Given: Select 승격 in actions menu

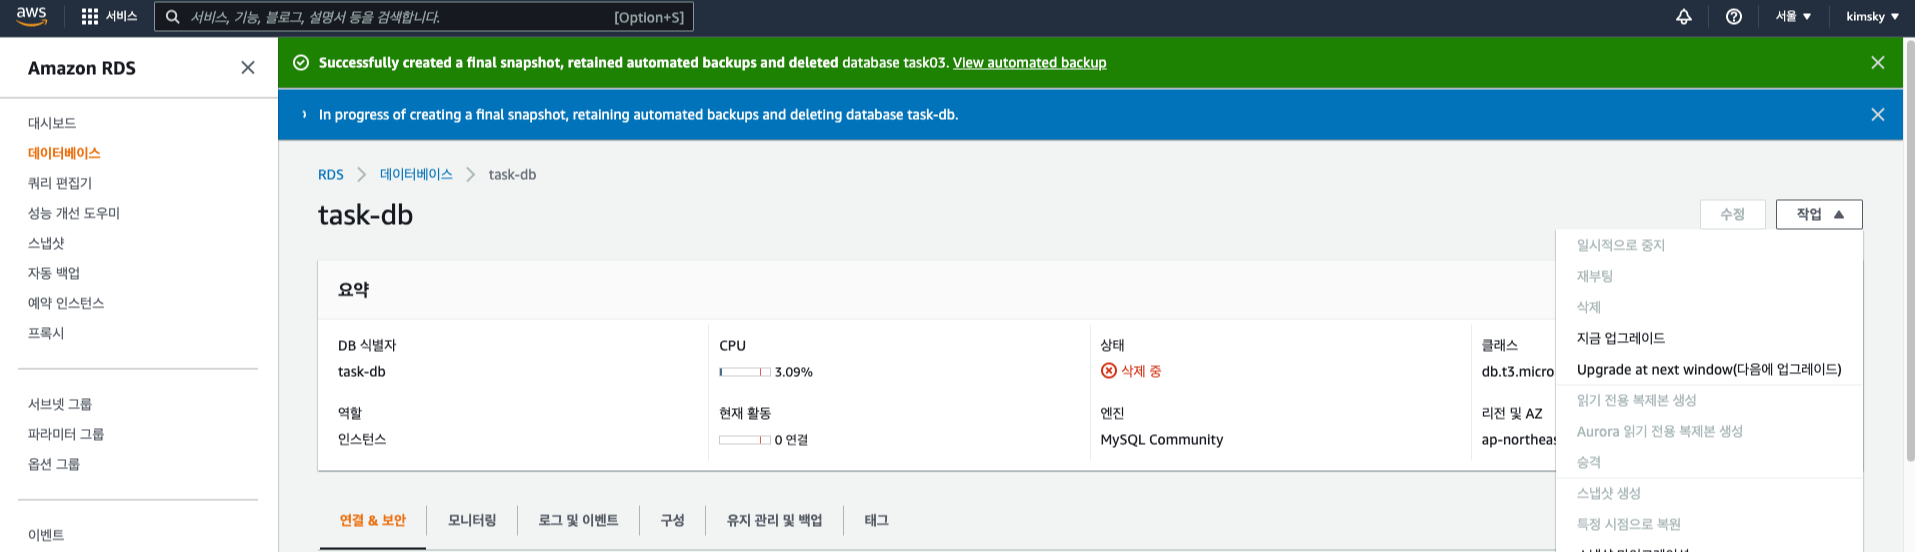Looking at the screenshot, I should [1709, 462].
